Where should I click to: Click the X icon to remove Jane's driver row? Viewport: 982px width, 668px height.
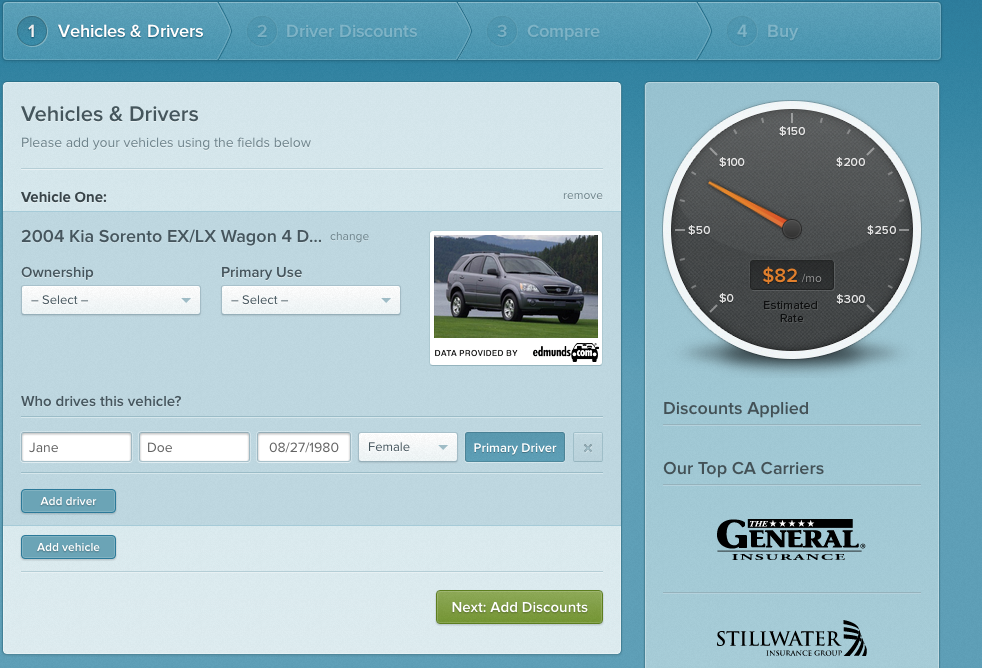click(587, 447)
